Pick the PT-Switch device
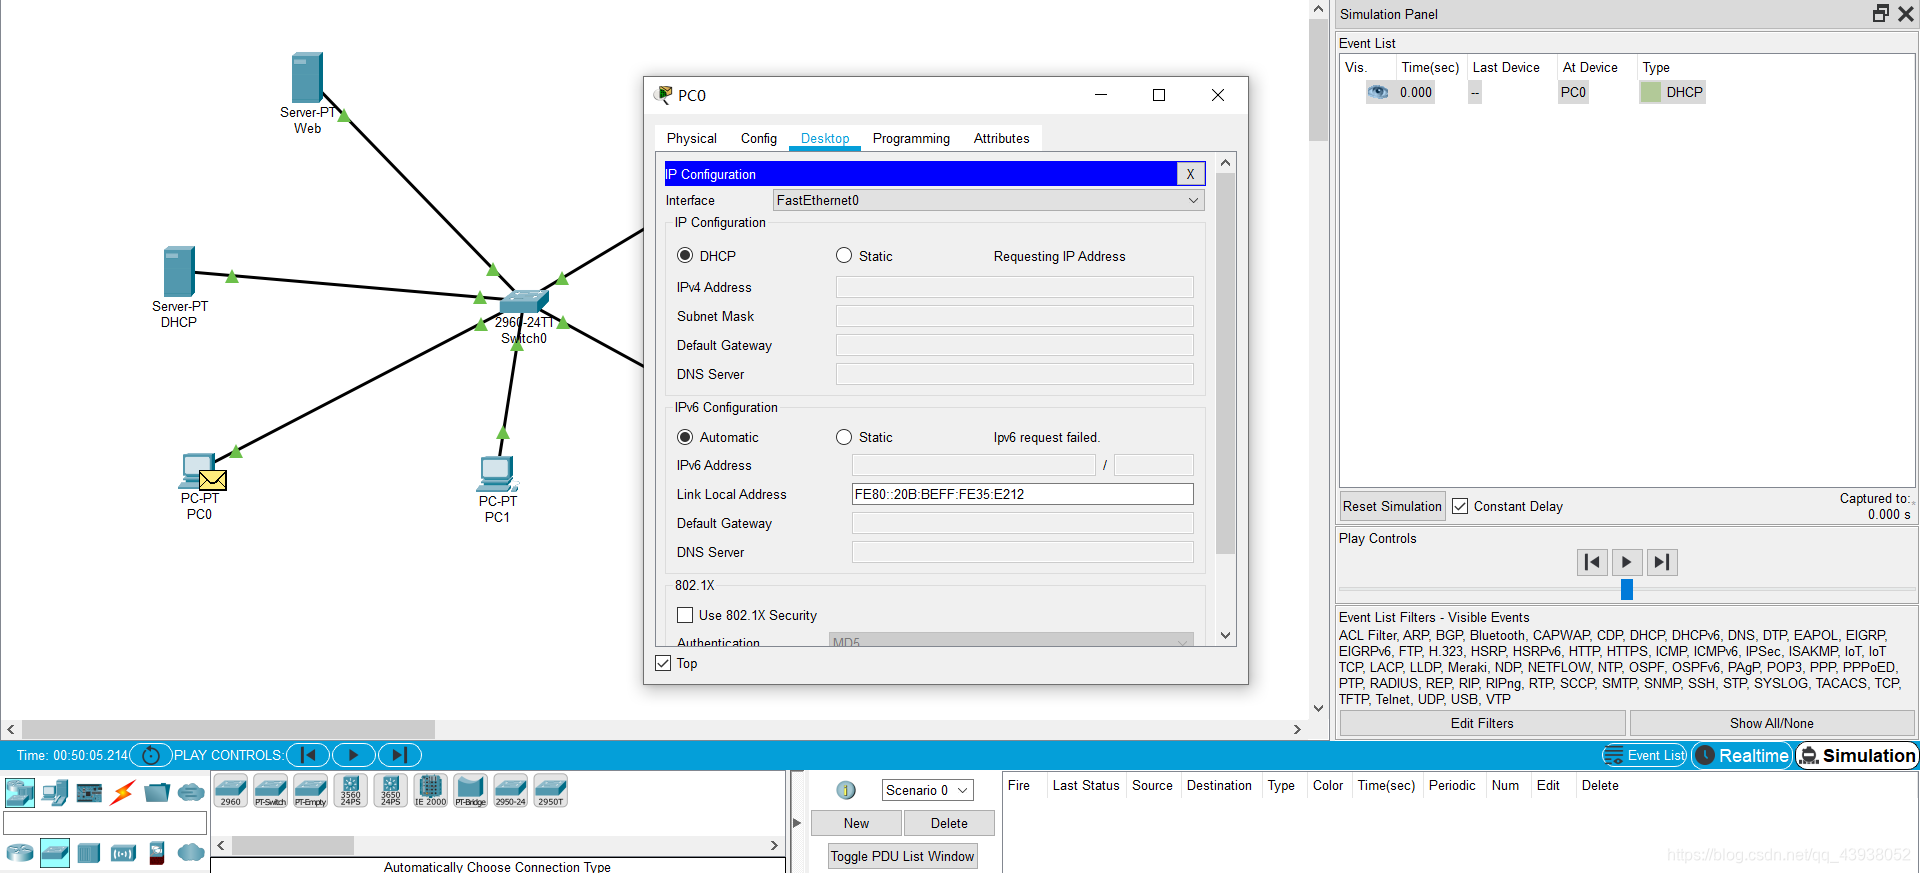The image size is (1920, 873). 271,790
